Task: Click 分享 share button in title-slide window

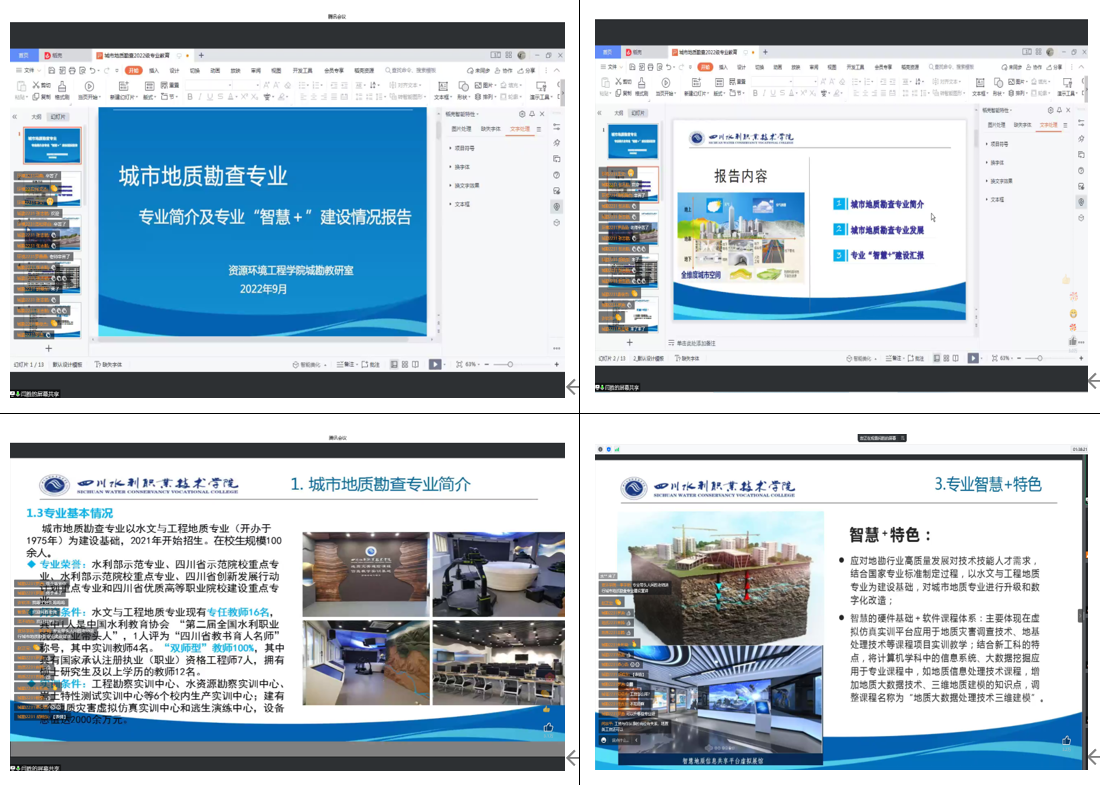Action: (528, 71)
